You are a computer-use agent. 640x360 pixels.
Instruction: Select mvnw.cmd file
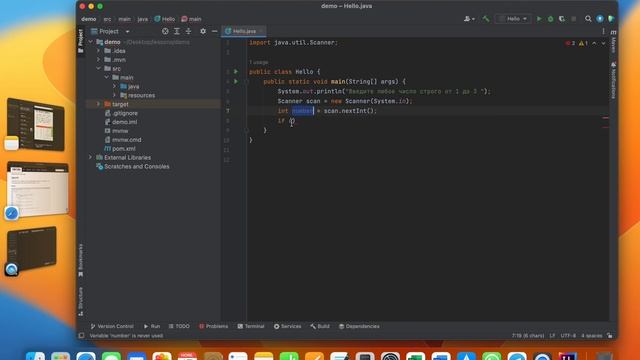(123, 140)
